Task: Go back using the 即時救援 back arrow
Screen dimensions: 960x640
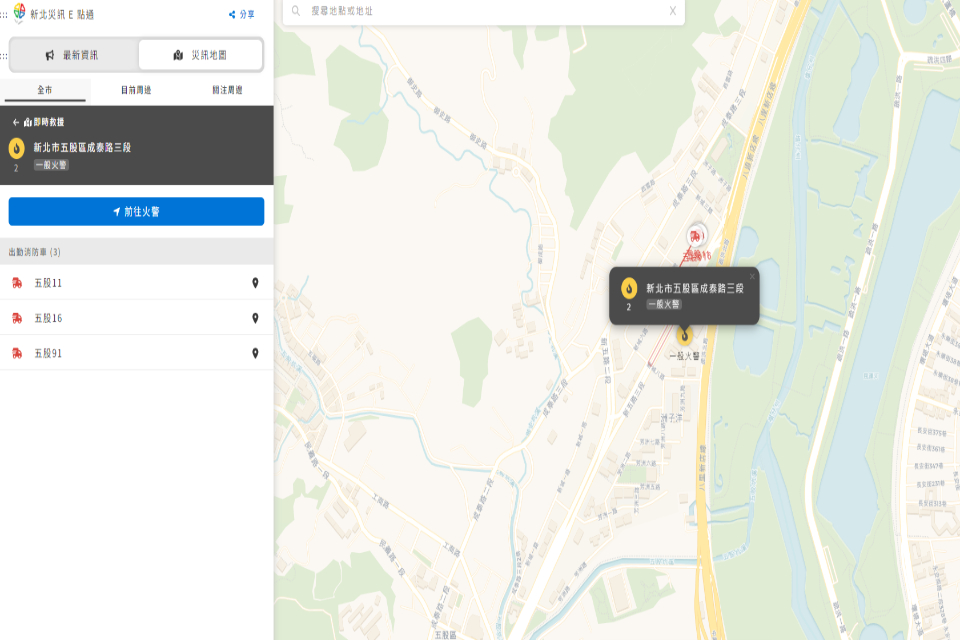Action: 16,122
